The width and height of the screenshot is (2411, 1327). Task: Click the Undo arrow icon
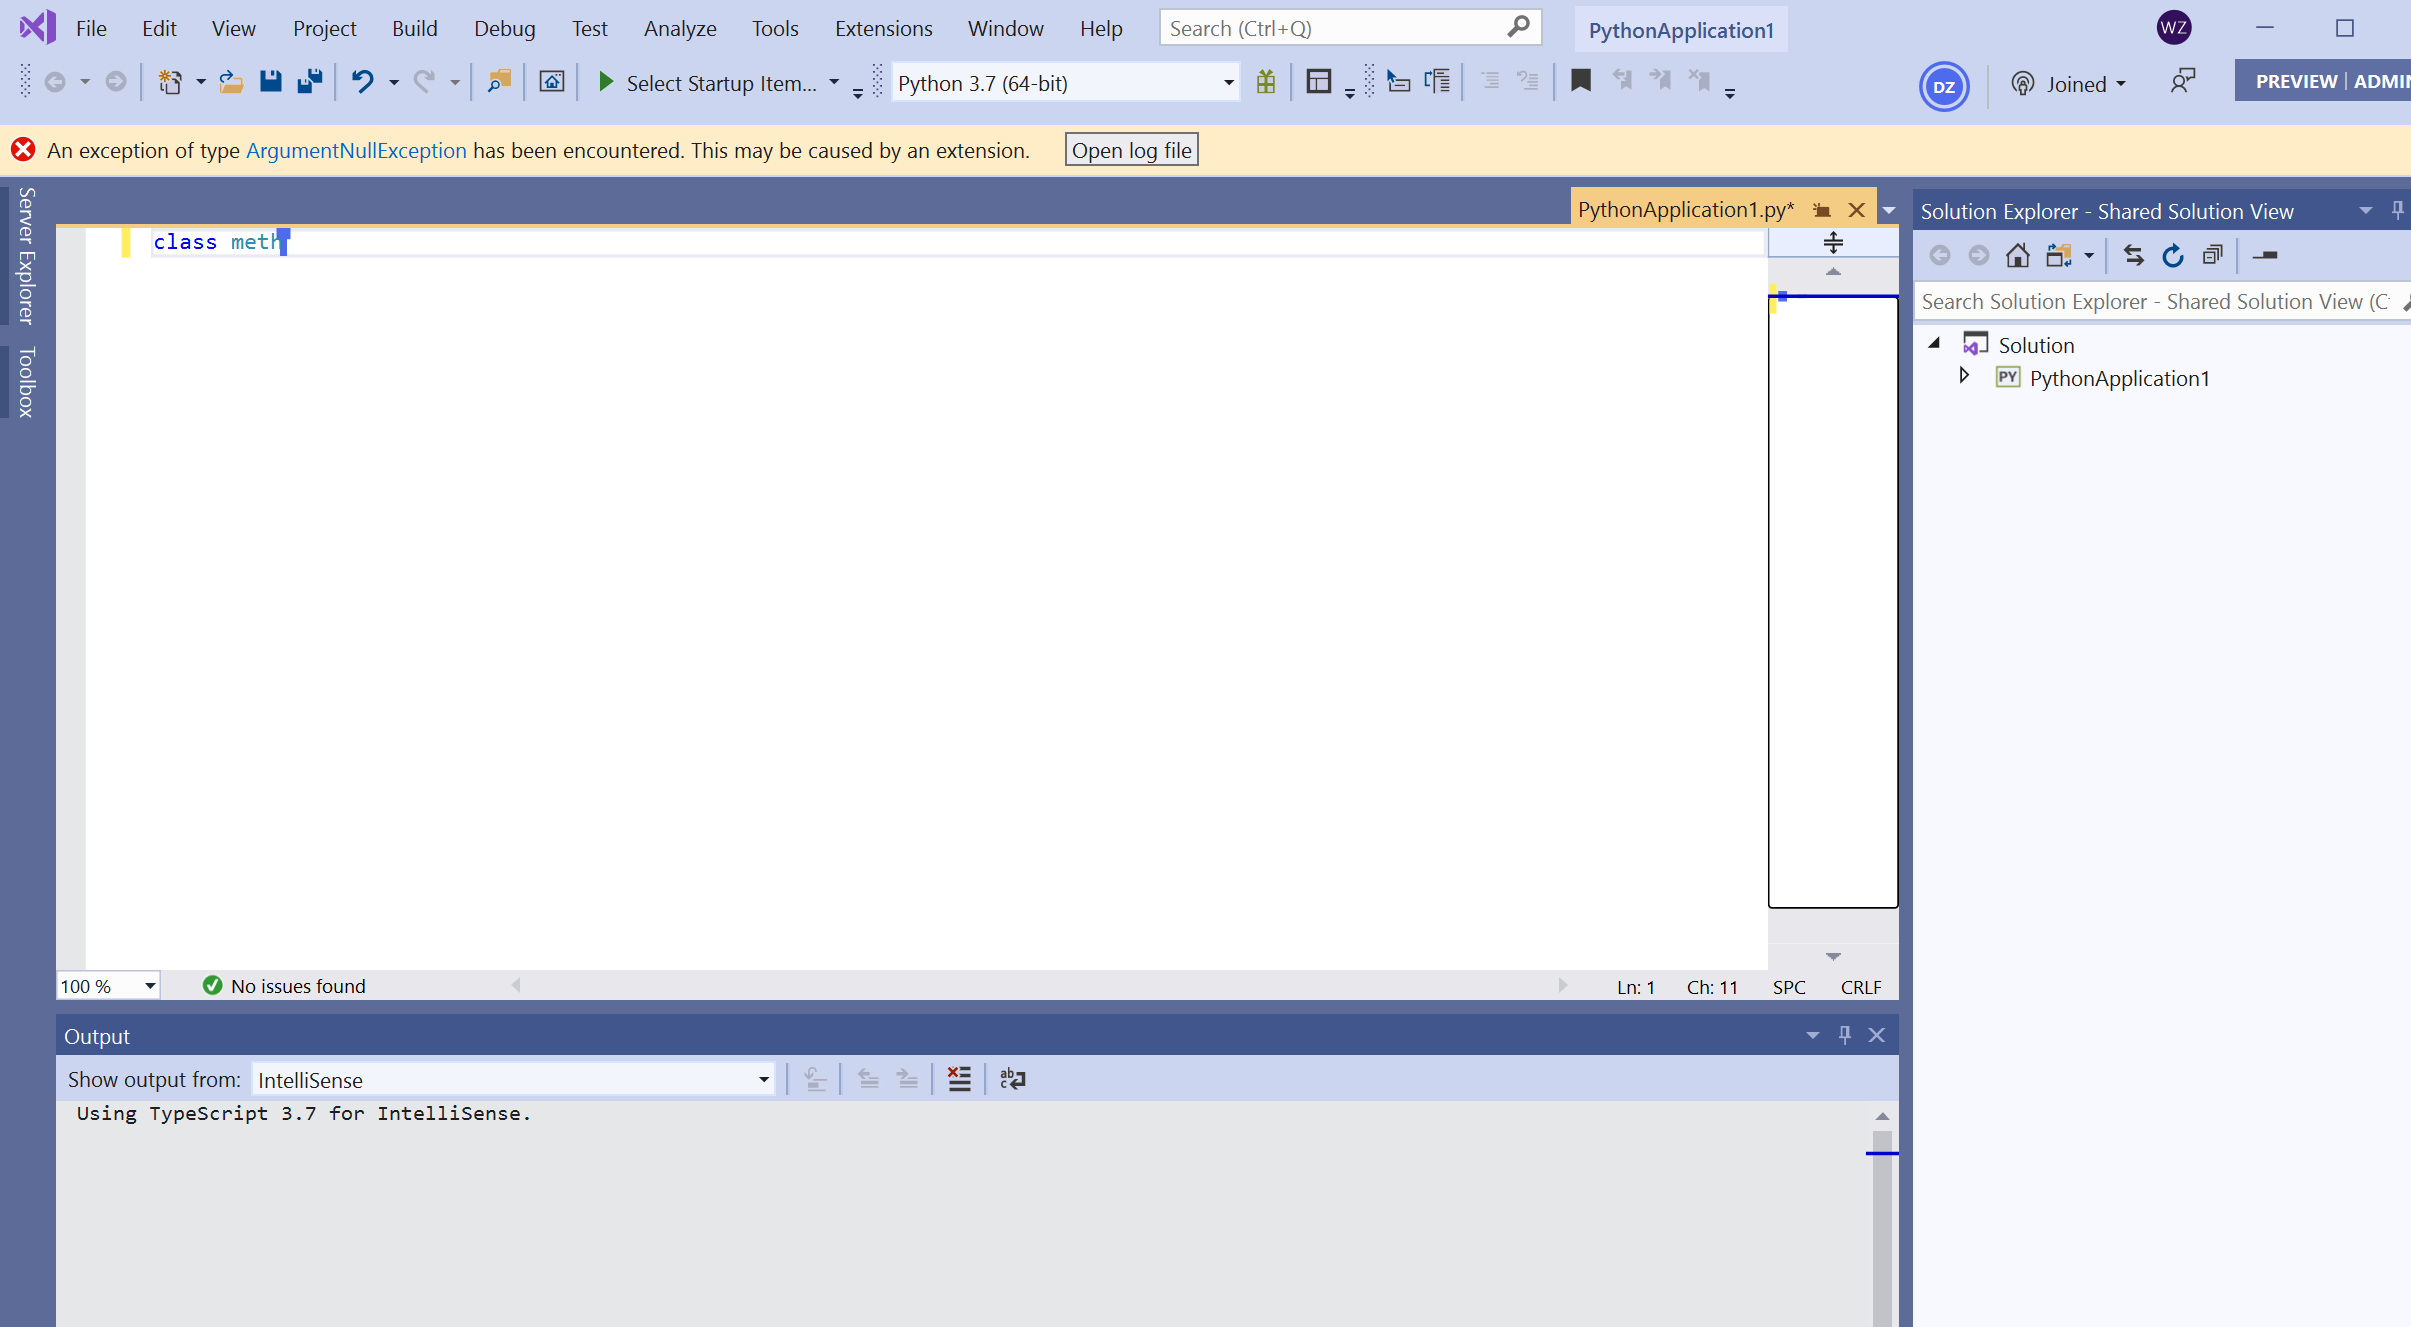tap(362, 82)
